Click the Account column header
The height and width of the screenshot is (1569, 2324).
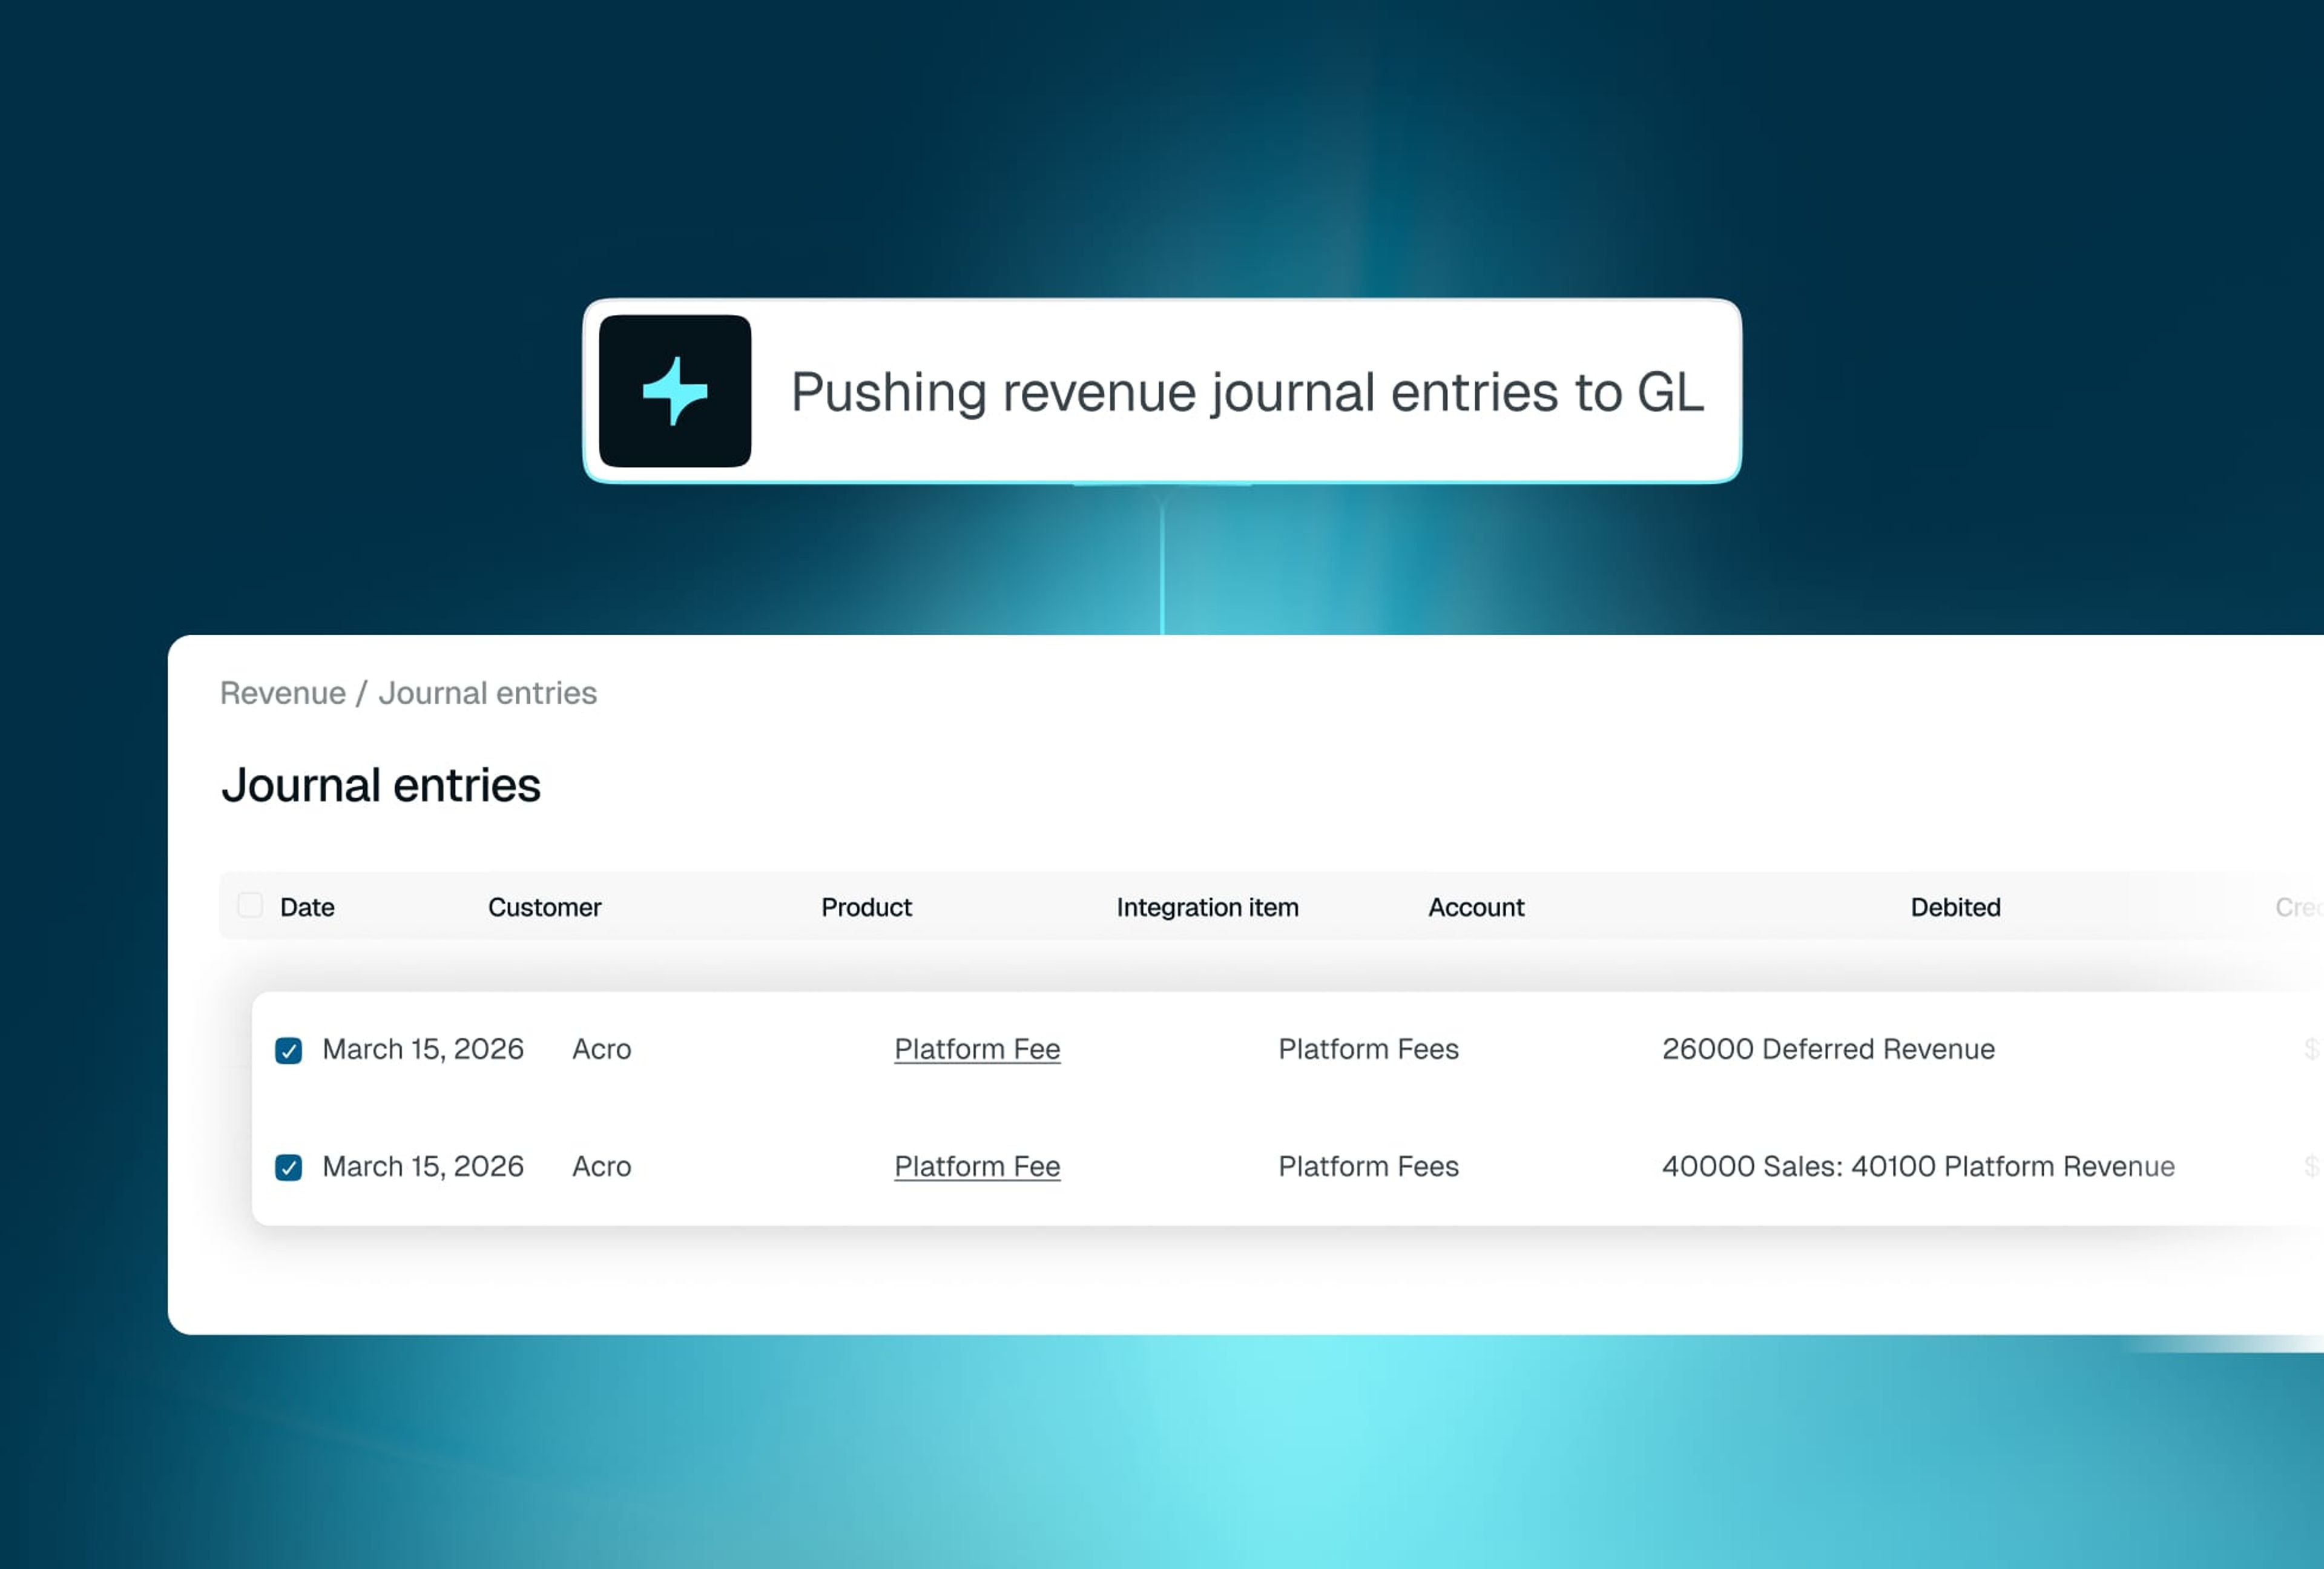[x=1475, y=907]
